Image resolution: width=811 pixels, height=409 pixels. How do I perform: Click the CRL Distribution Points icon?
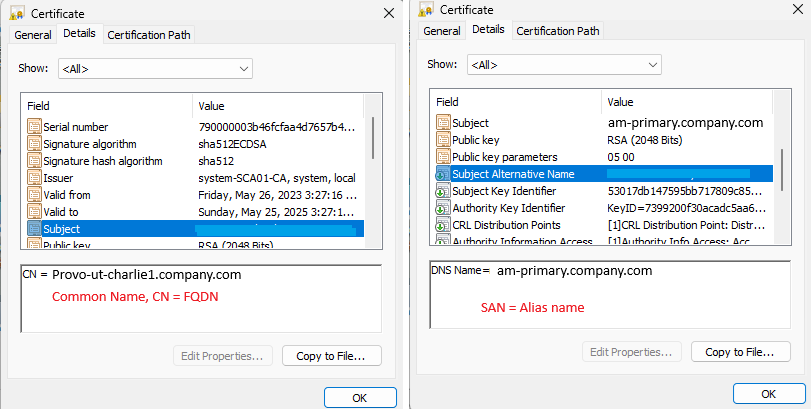tap(443, 225)
